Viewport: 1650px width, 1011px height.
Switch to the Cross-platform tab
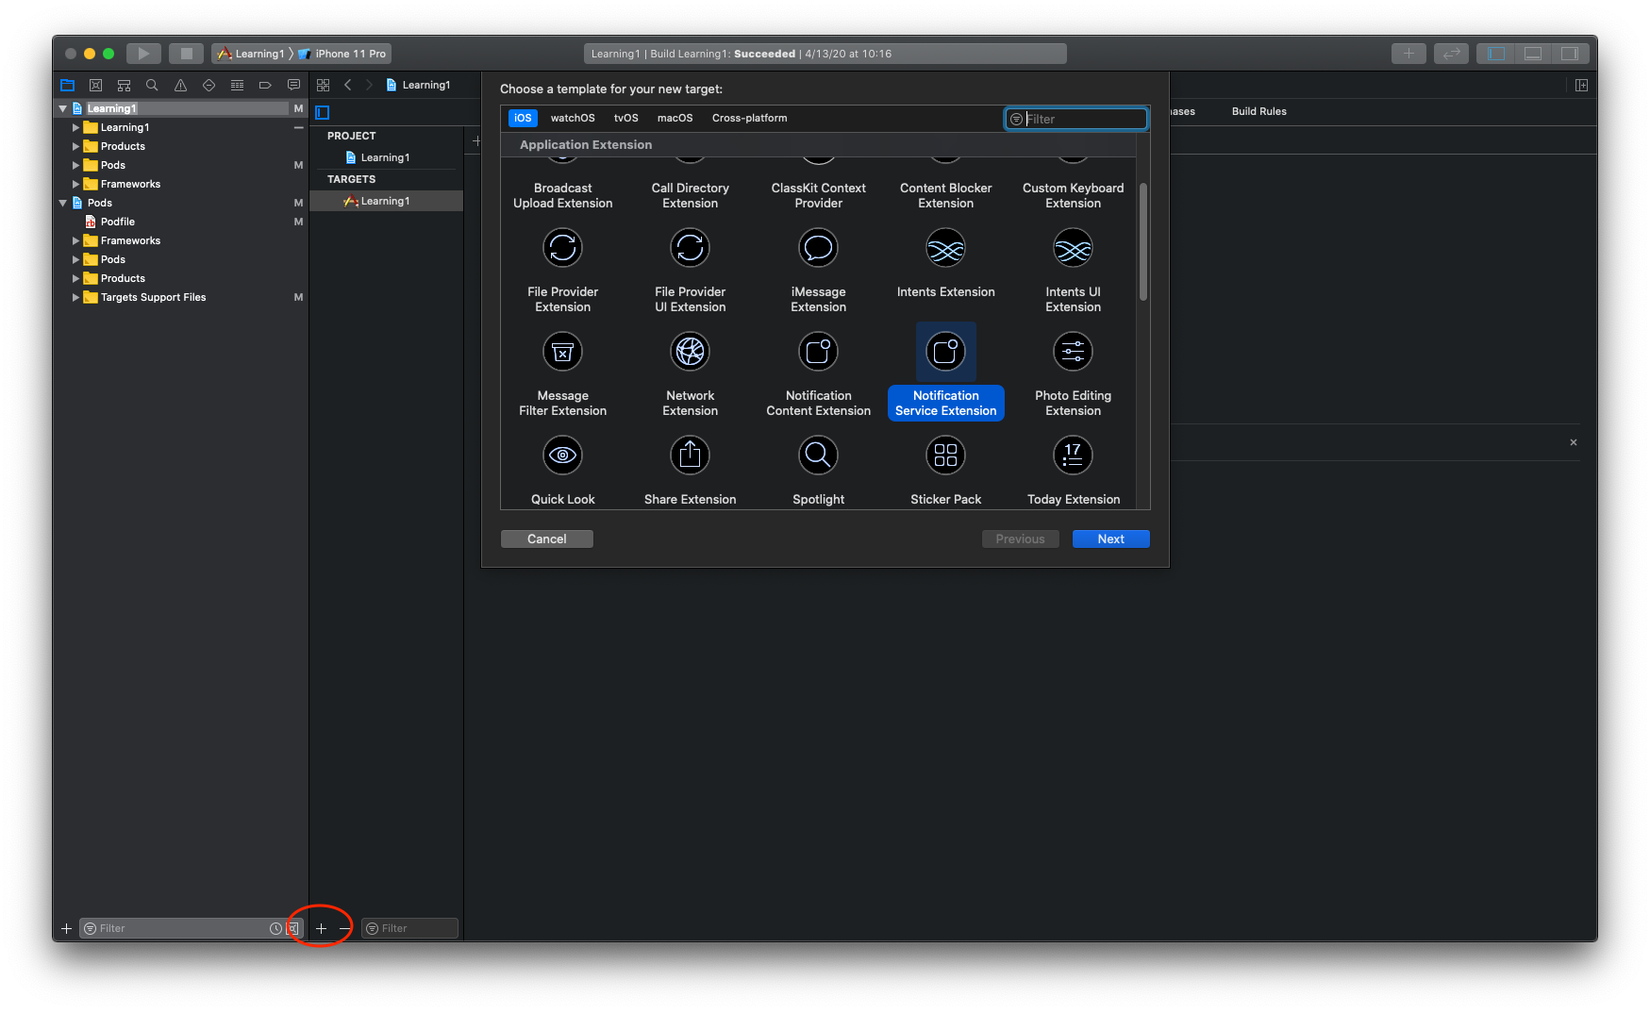750,118
